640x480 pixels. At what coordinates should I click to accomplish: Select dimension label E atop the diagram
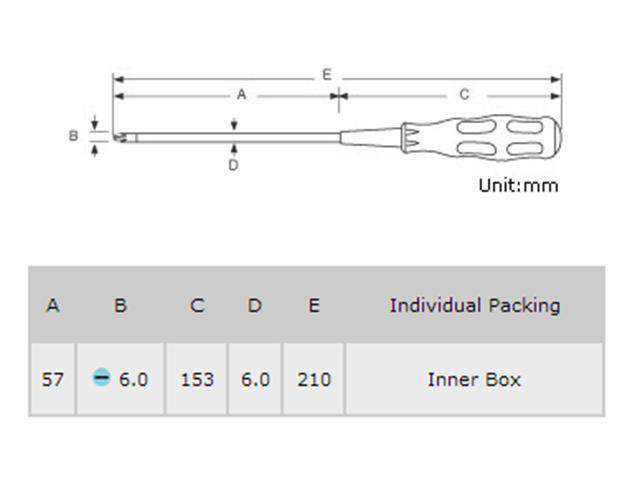click(326, 75)
